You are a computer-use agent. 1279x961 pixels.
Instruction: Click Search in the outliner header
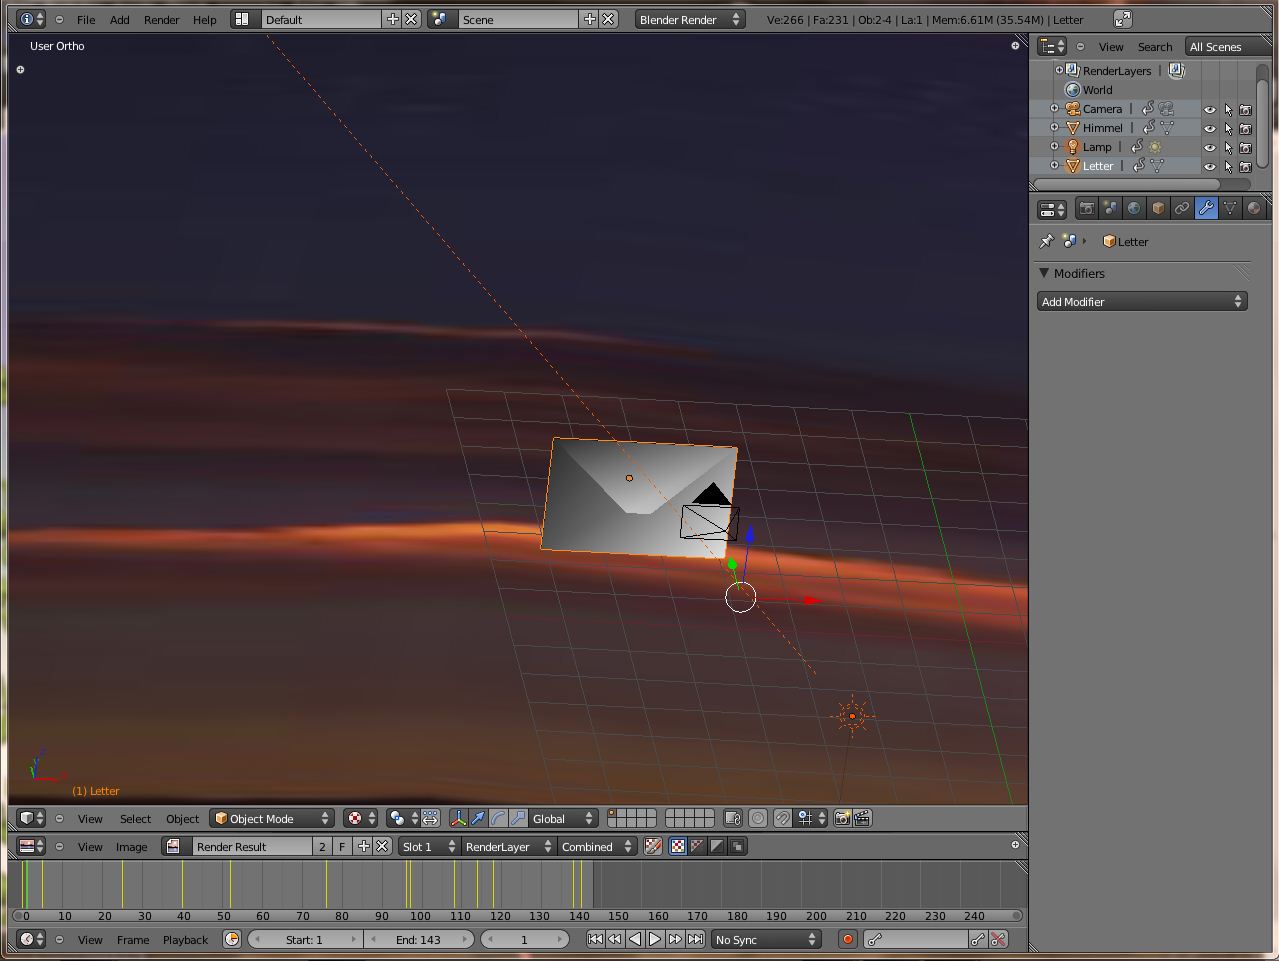1154,46
